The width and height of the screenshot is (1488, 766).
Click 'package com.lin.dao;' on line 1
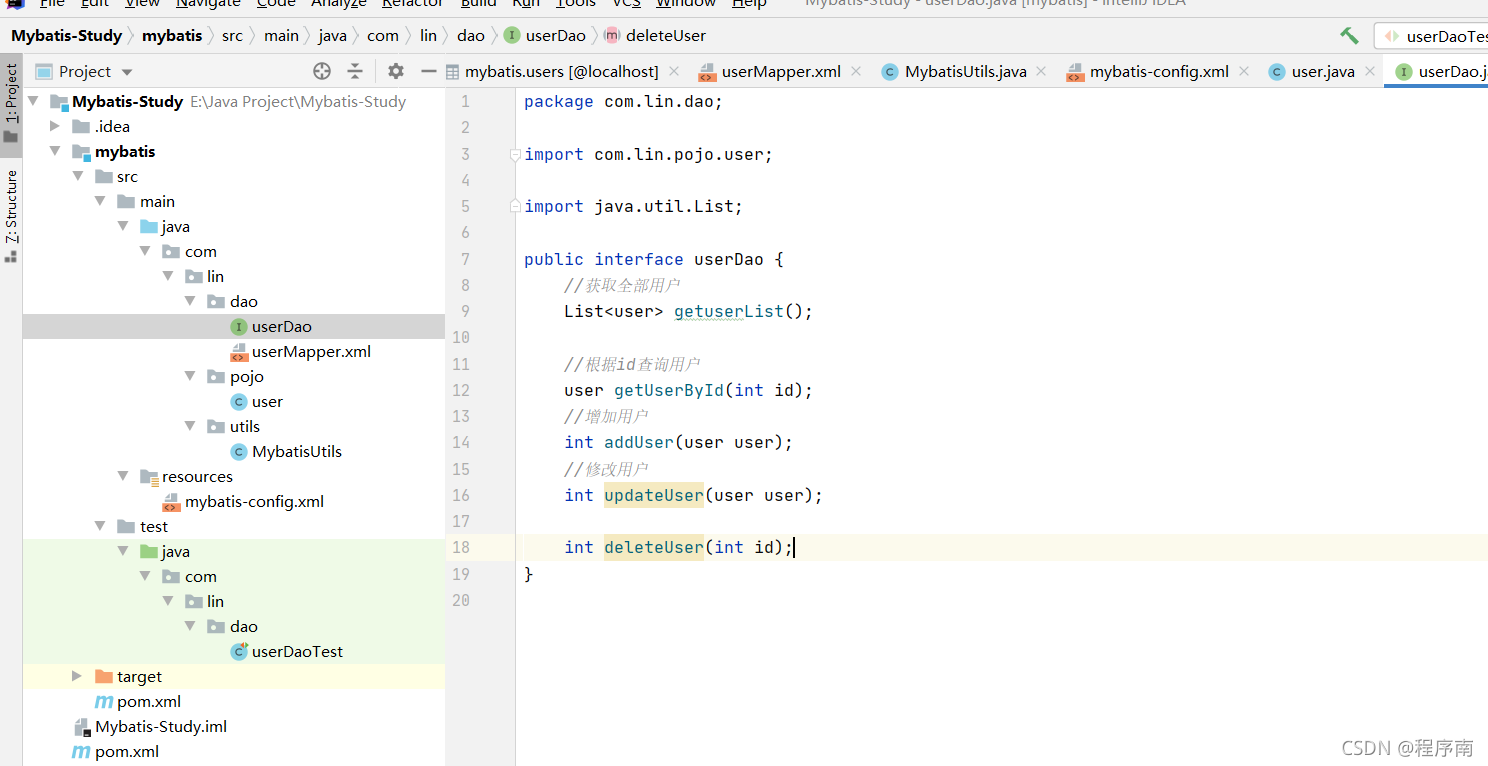pyautogui.click(x=623, y=101)
